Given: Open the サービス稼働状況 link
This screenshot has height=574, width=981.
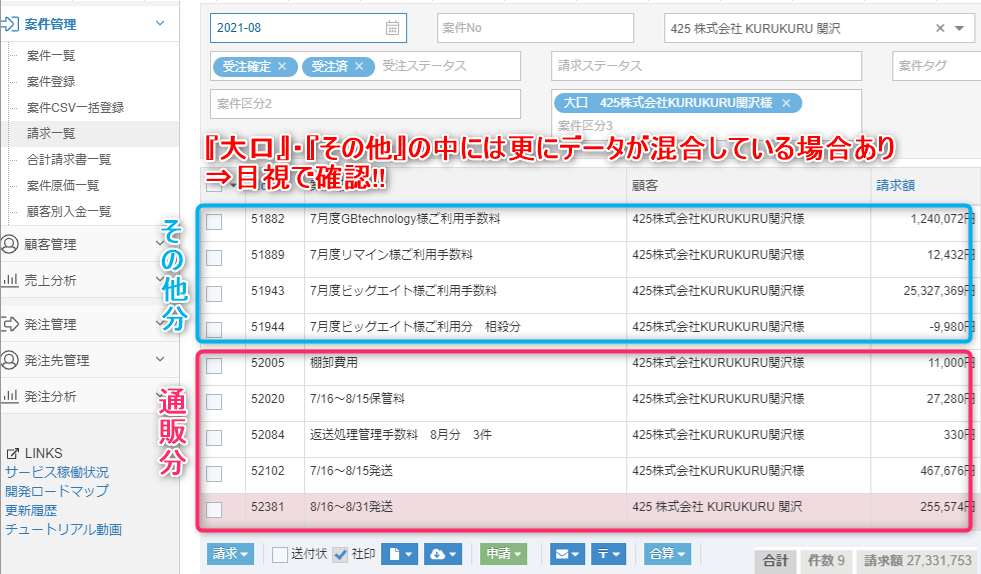Looking at the screenshot, I should point(57,472).
